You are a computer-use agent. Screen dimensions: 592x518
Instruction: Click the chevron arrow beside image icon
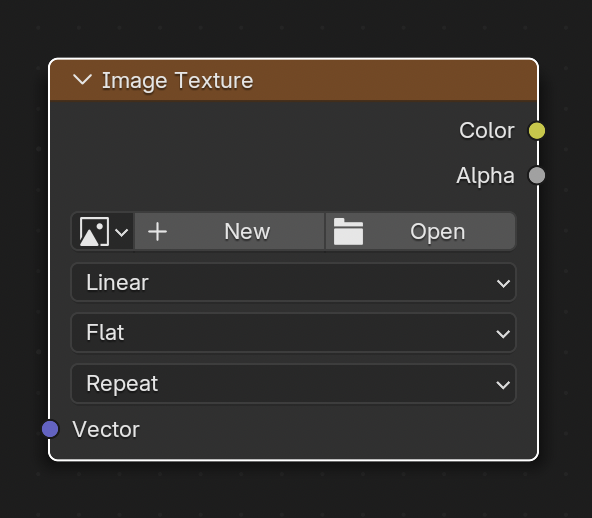tap(122, 232)
